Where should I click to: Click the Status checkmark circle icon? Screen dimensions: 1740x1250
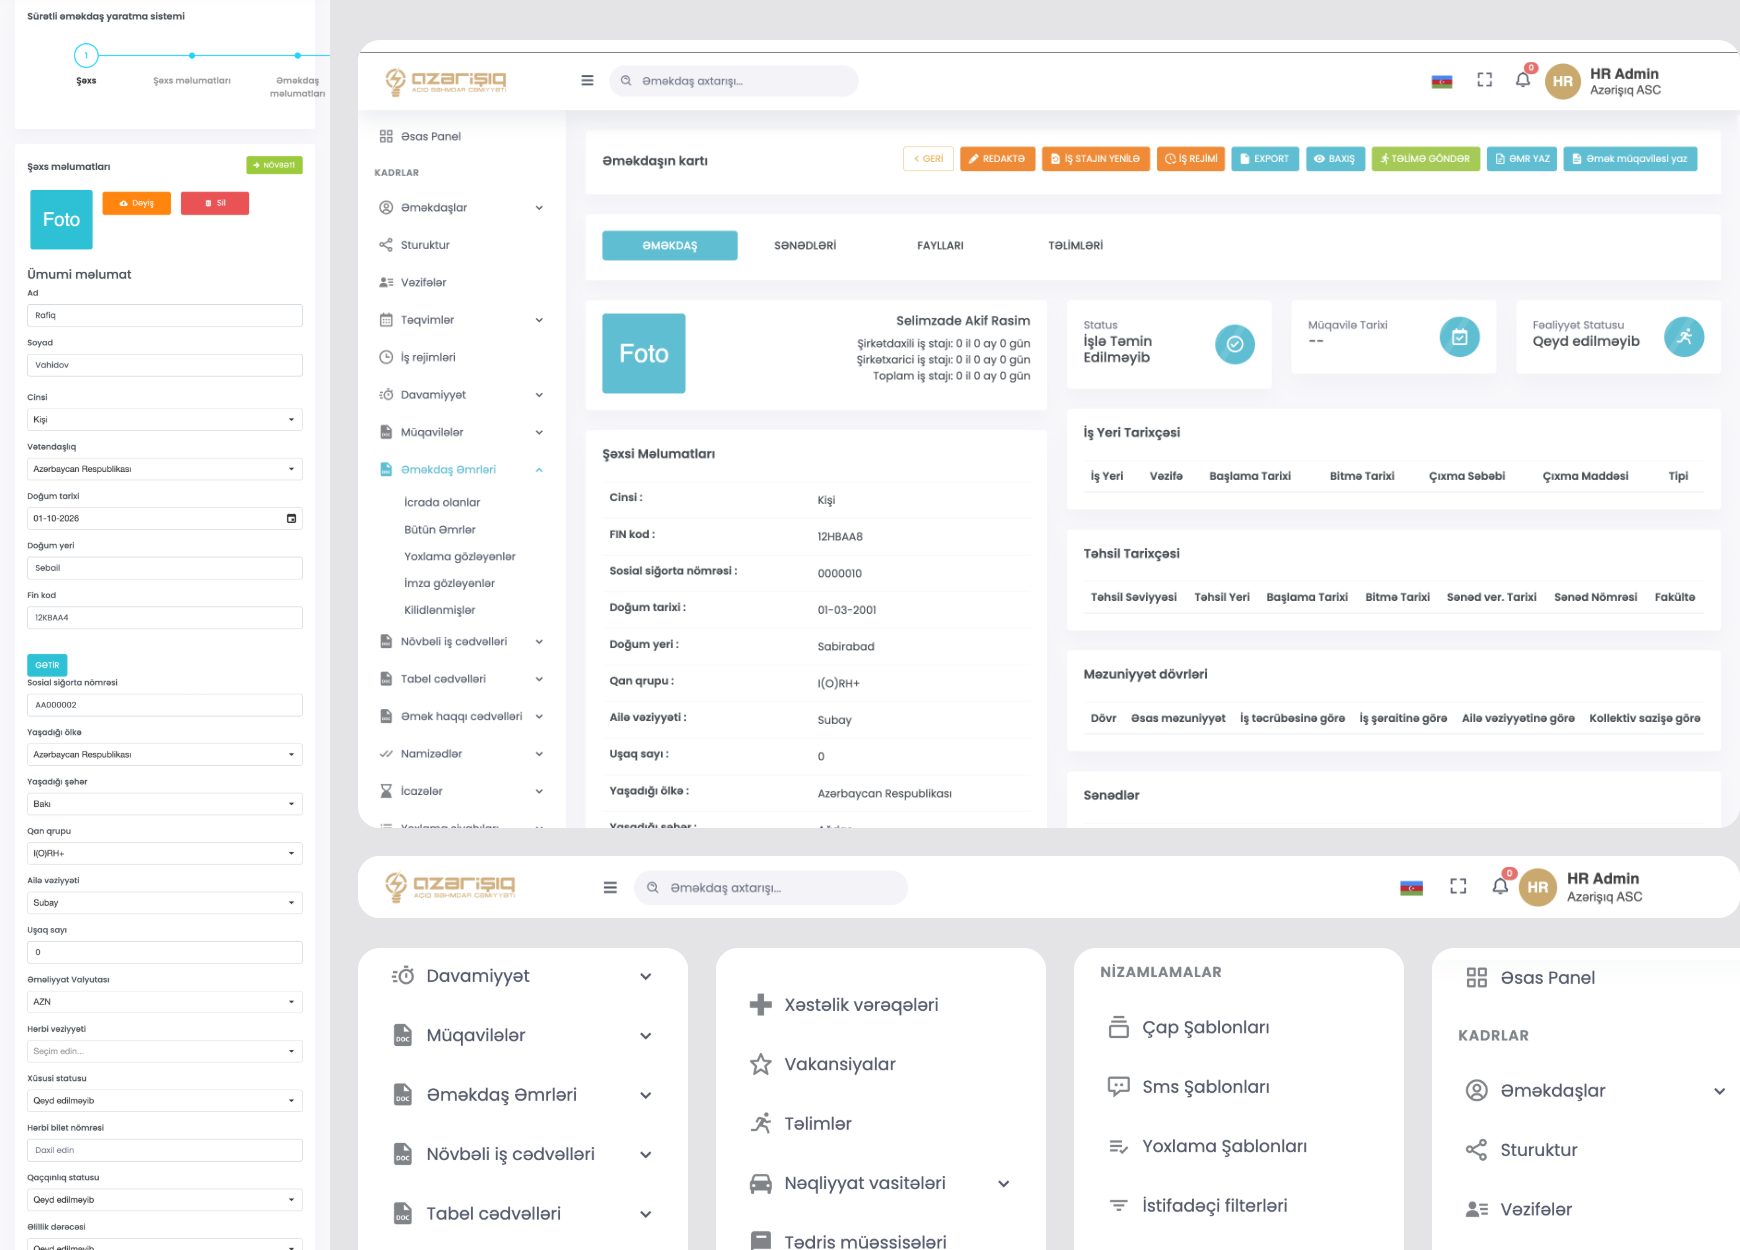point(1235,344)
